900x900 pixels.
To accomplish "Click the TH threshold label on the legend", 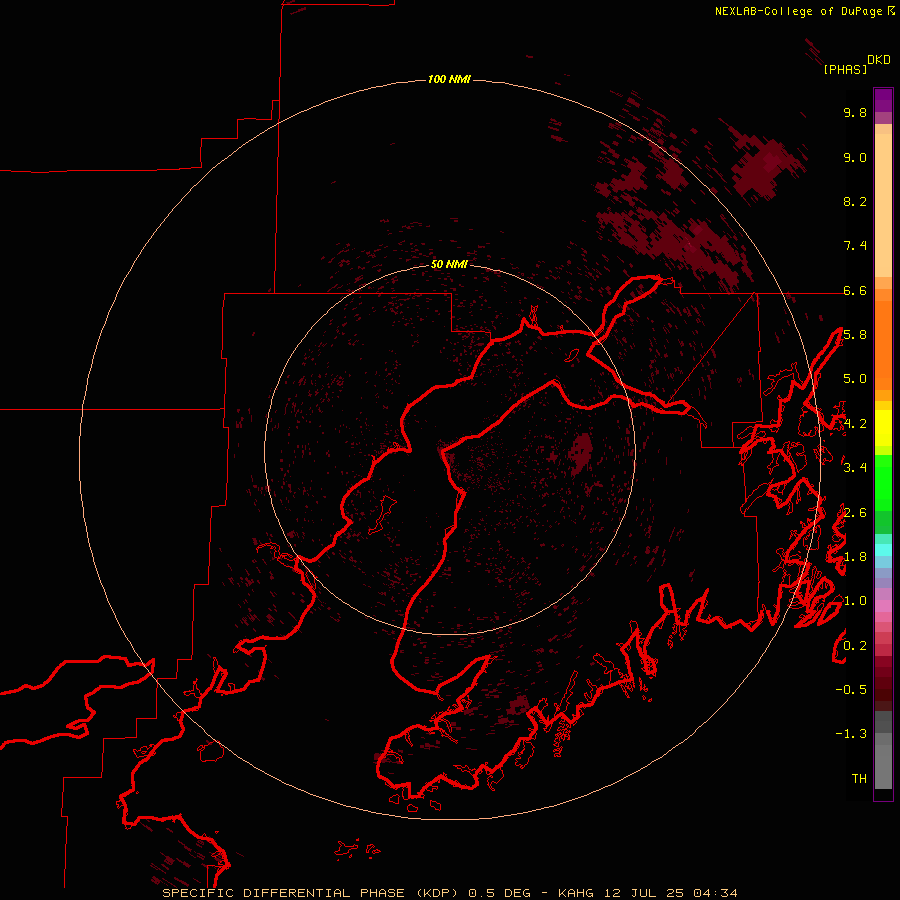I will [x=859, y=779].
